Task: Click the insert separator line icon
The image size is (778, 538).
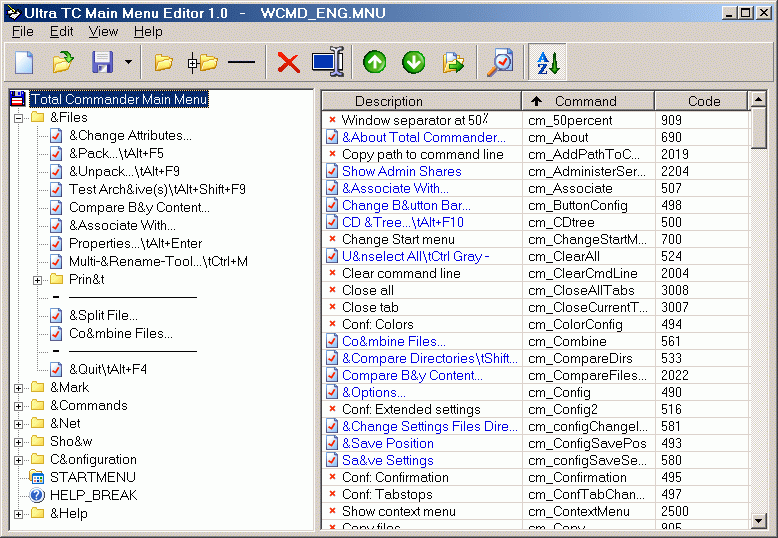Action: (x=241, y=63)
